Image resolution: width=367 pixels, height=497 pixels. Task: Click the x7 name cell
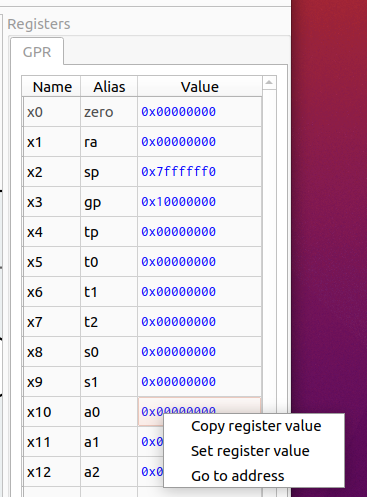[x=52, y=322]
